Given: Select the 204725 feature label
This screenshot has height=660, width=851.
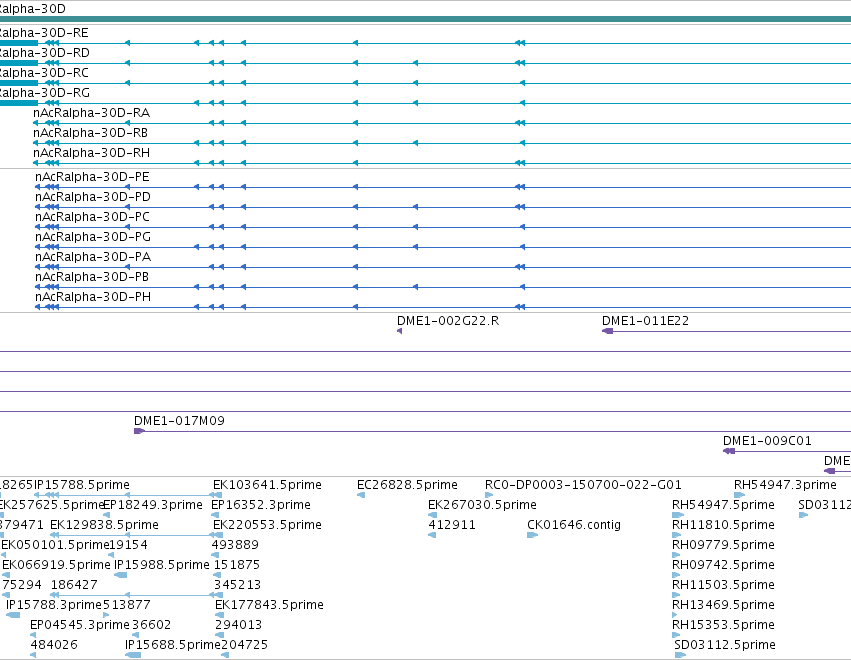Looking at the screenshot, I should point(244,645).
